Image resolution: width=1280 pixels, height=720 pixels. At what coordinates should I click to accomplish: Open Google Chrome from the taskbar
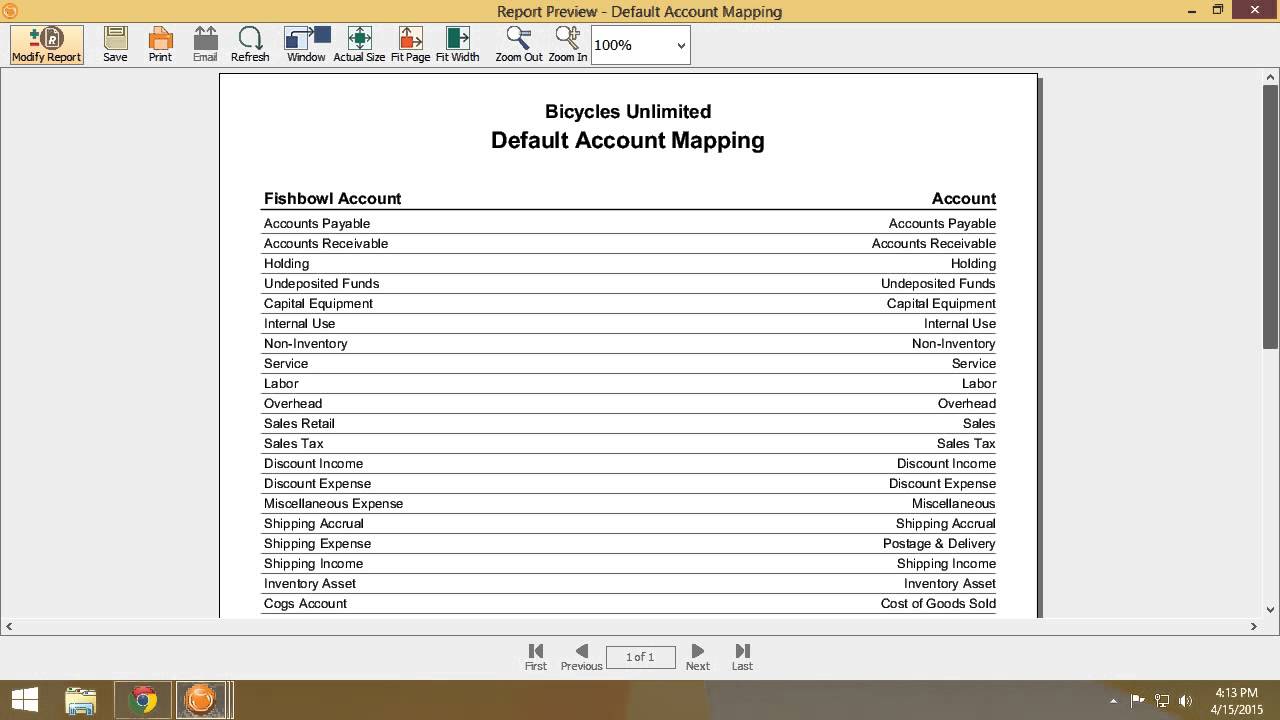pyautogui.click(x=142, y=700)
